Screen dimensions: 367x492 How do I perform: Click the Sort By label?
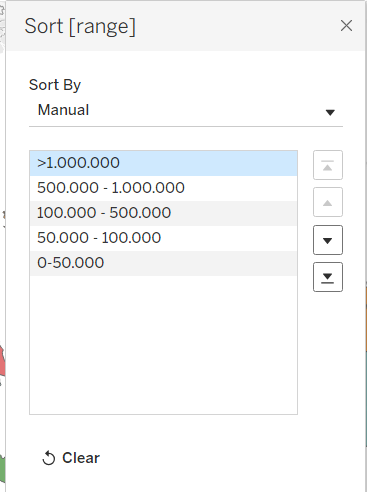click(x=55, y=85)
